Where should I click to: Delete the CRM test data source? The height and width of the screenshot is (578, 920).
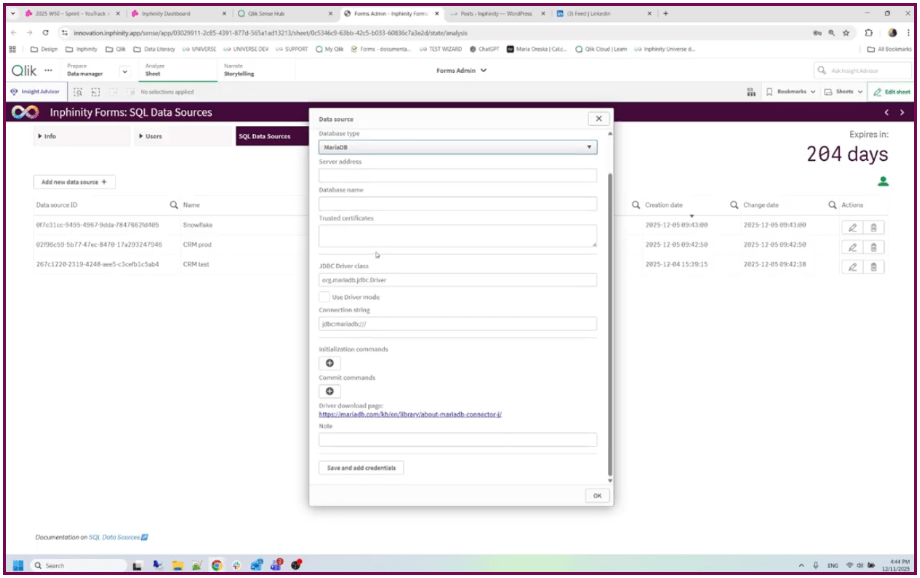[x=874, y=267]
